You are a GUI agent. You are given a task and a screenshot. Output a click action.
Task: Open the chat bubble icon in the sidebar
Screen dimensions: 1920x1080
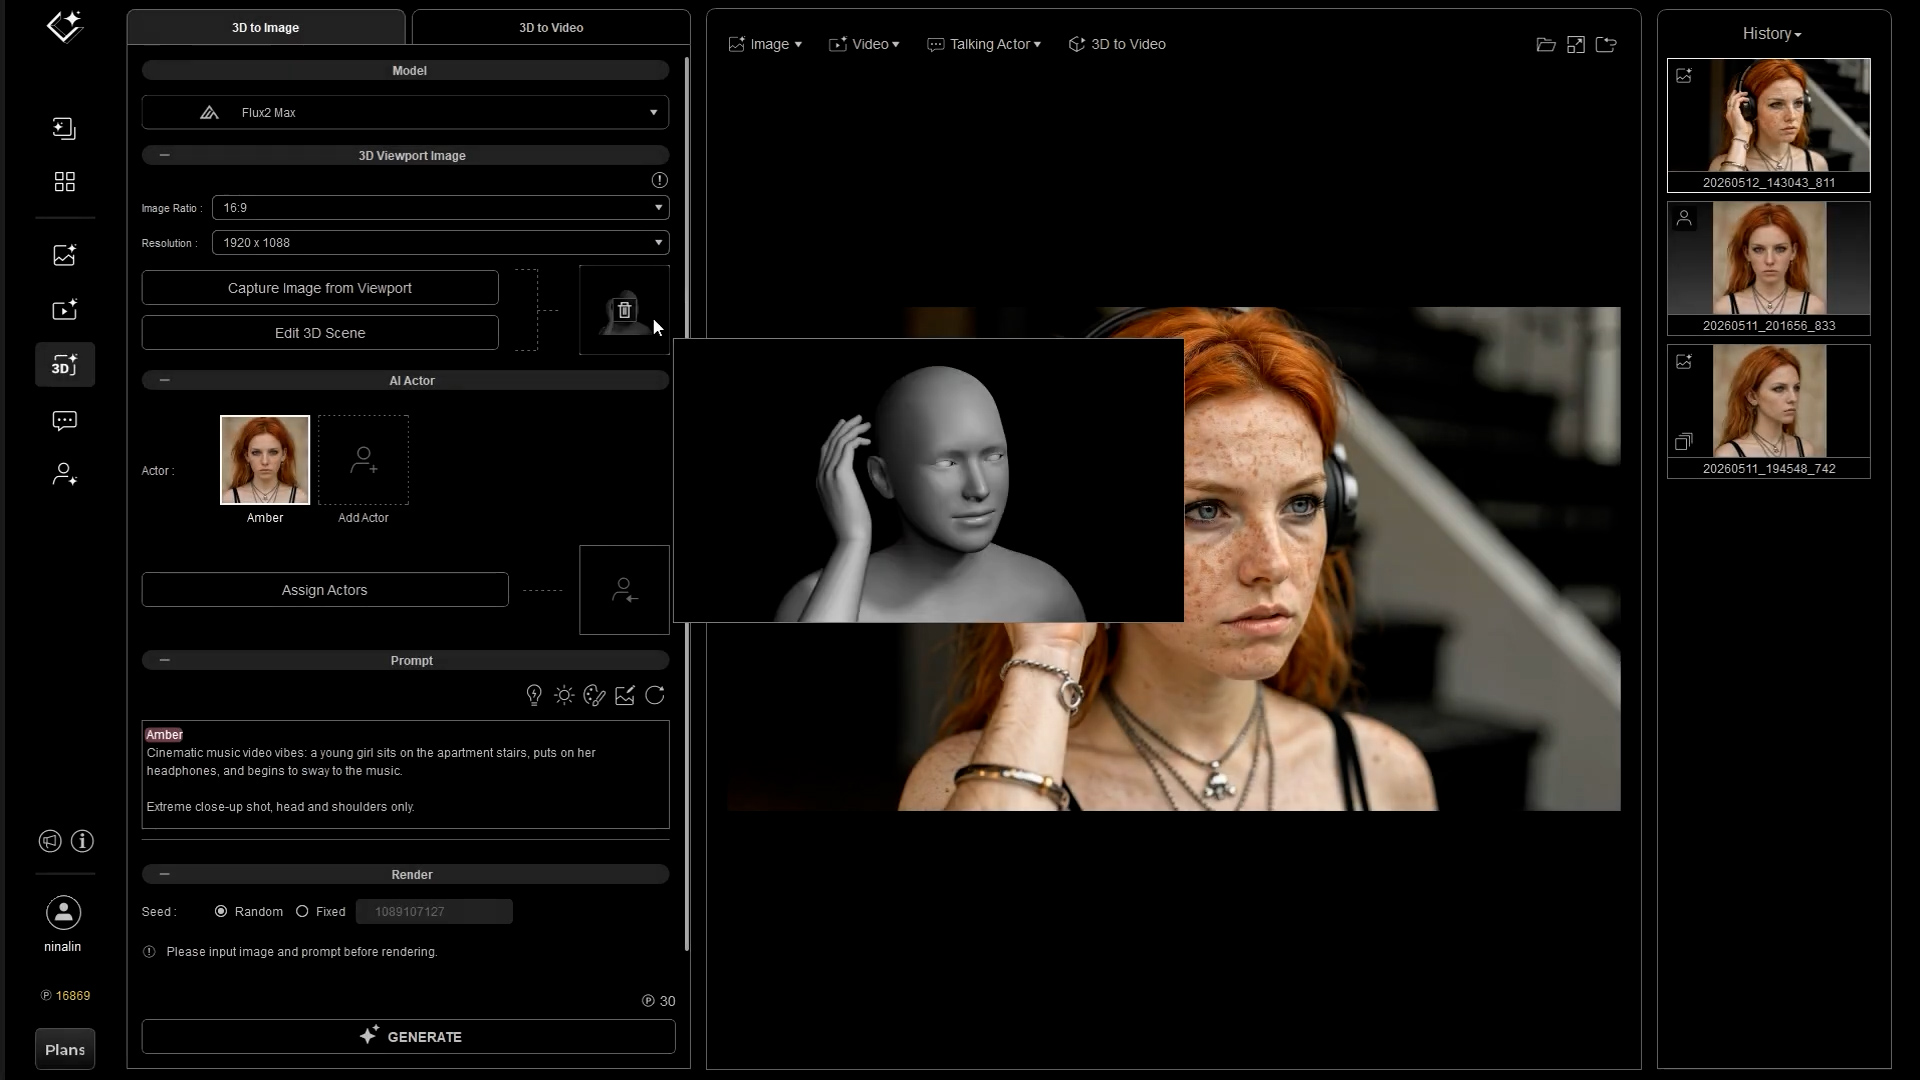pos(65,421)
